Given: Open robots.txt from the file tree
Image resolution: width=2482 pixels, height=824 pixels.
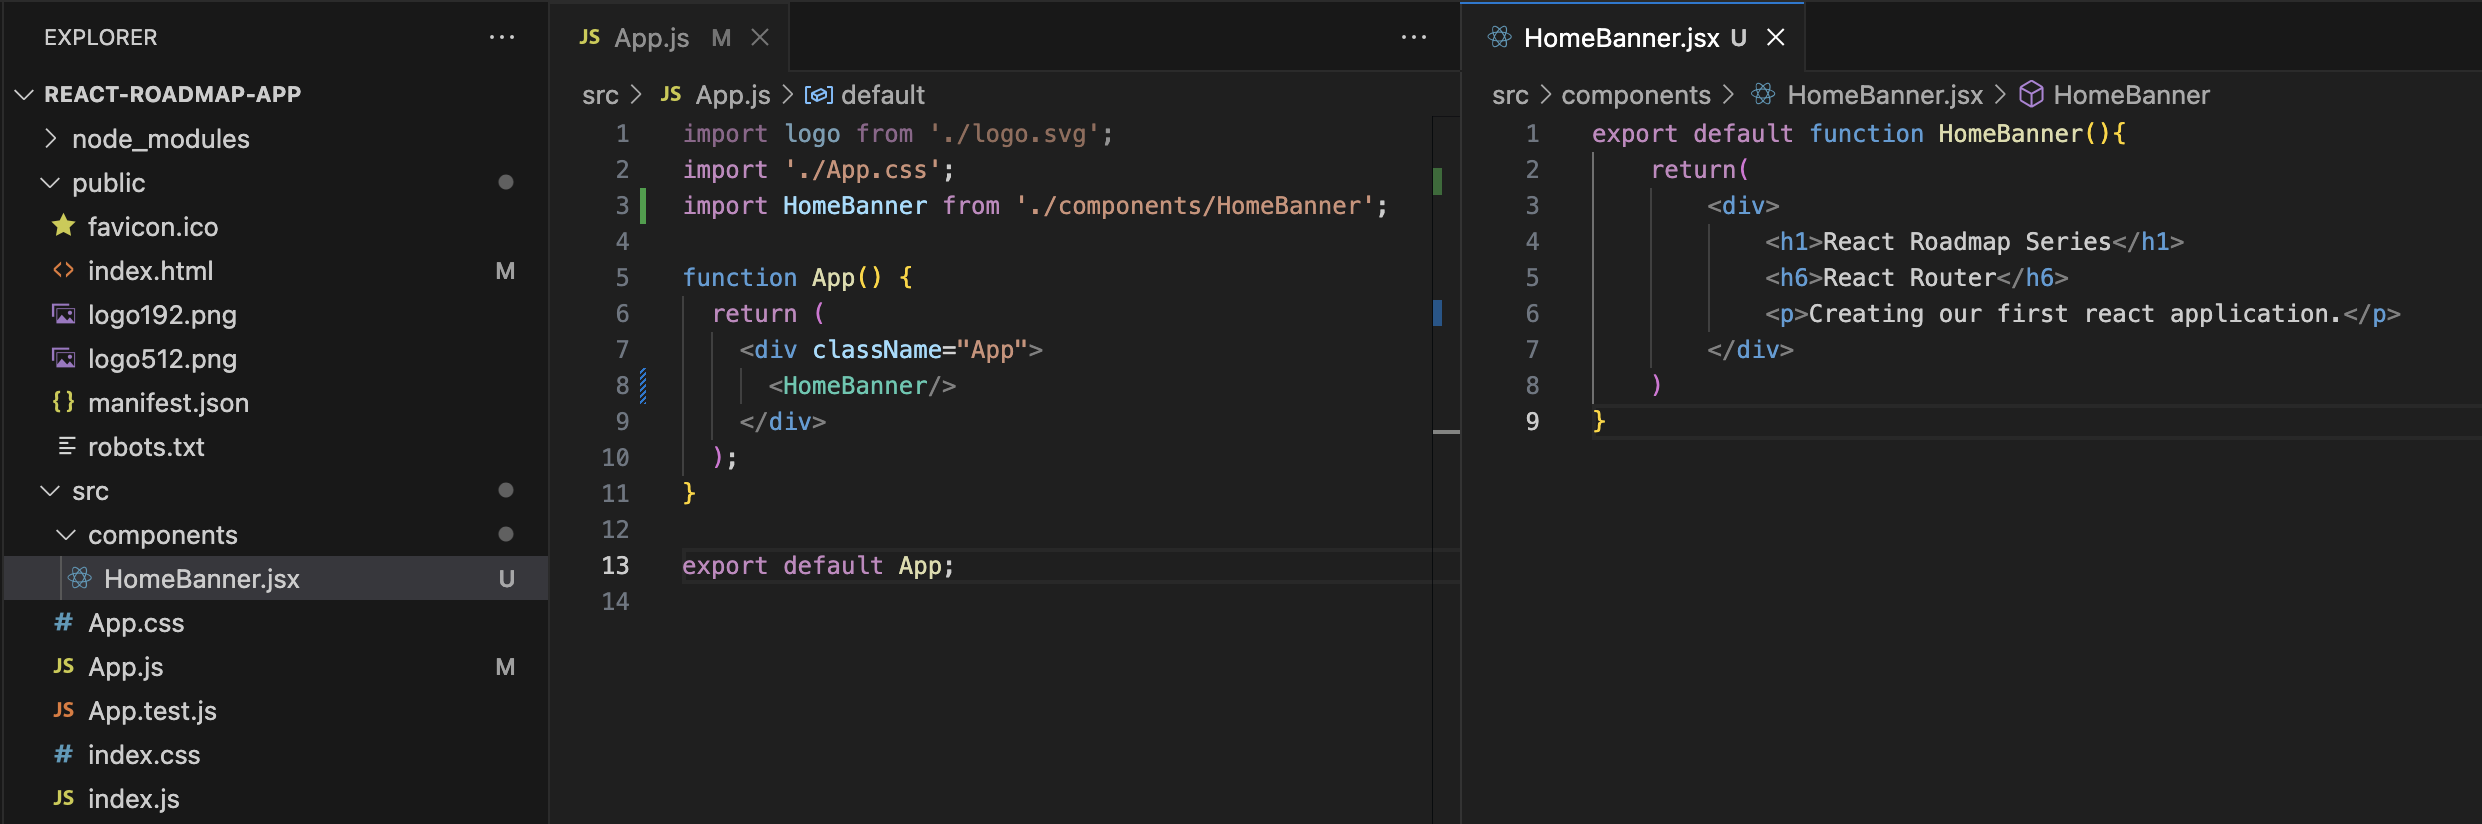Looking at the screenshot, I should pos(146,447).
